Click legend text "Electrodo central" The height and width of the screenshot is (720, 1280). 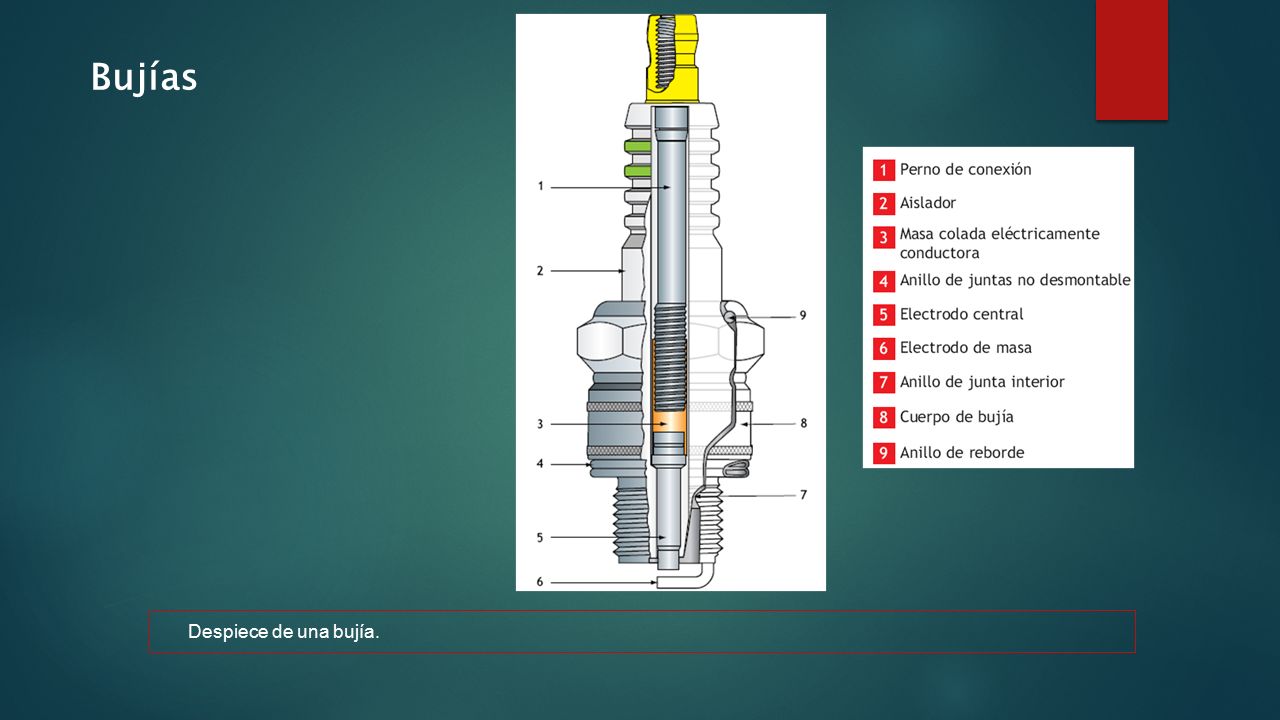[962, 314]
